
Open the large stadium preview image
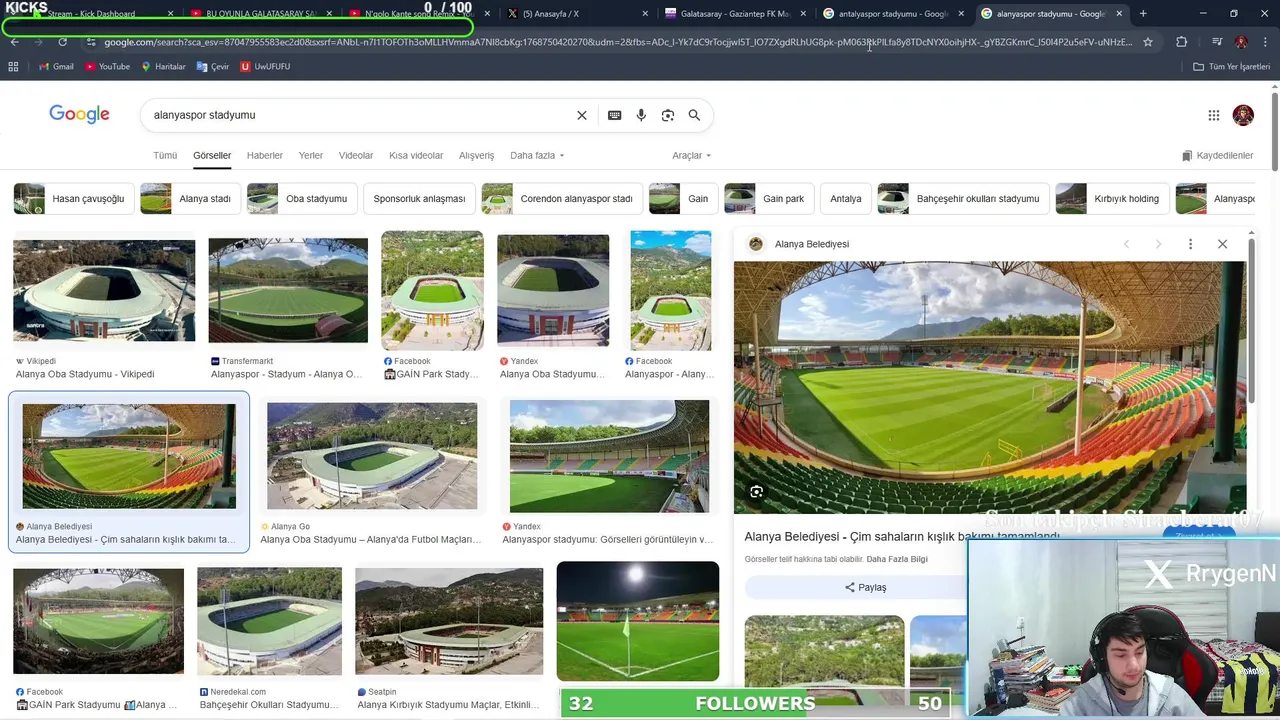point(990,388)
